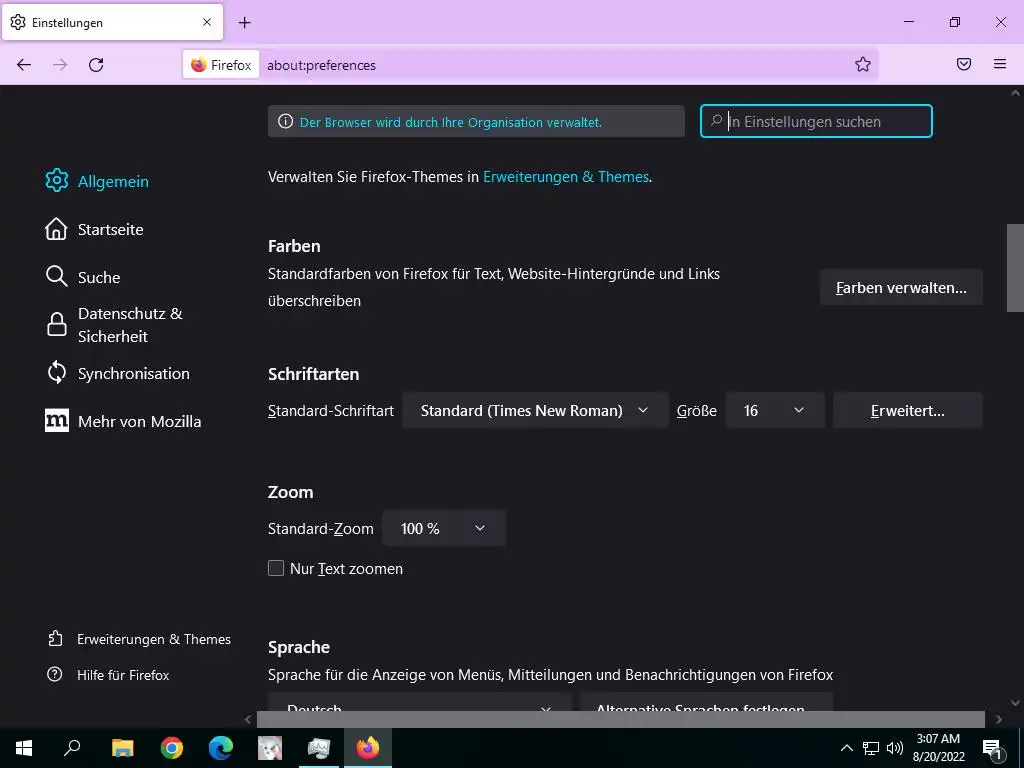
Task: Close the Einstellungen tab
Action: (x=207, y=22)
